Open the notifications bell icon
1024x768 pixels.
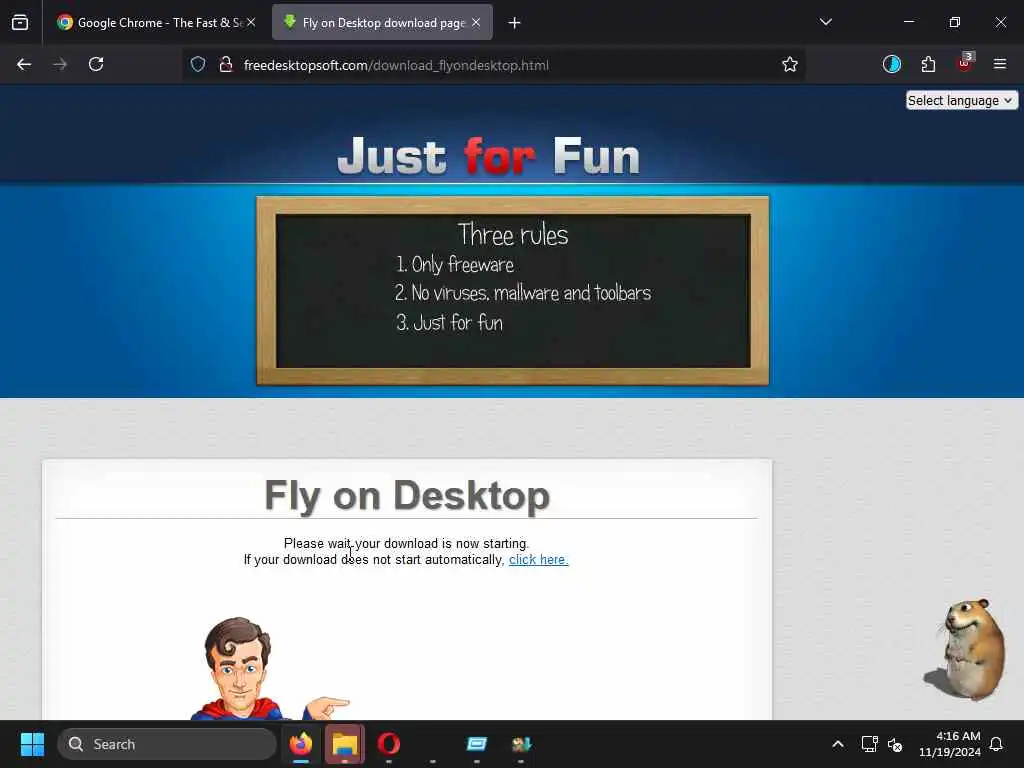click(997, 744)
